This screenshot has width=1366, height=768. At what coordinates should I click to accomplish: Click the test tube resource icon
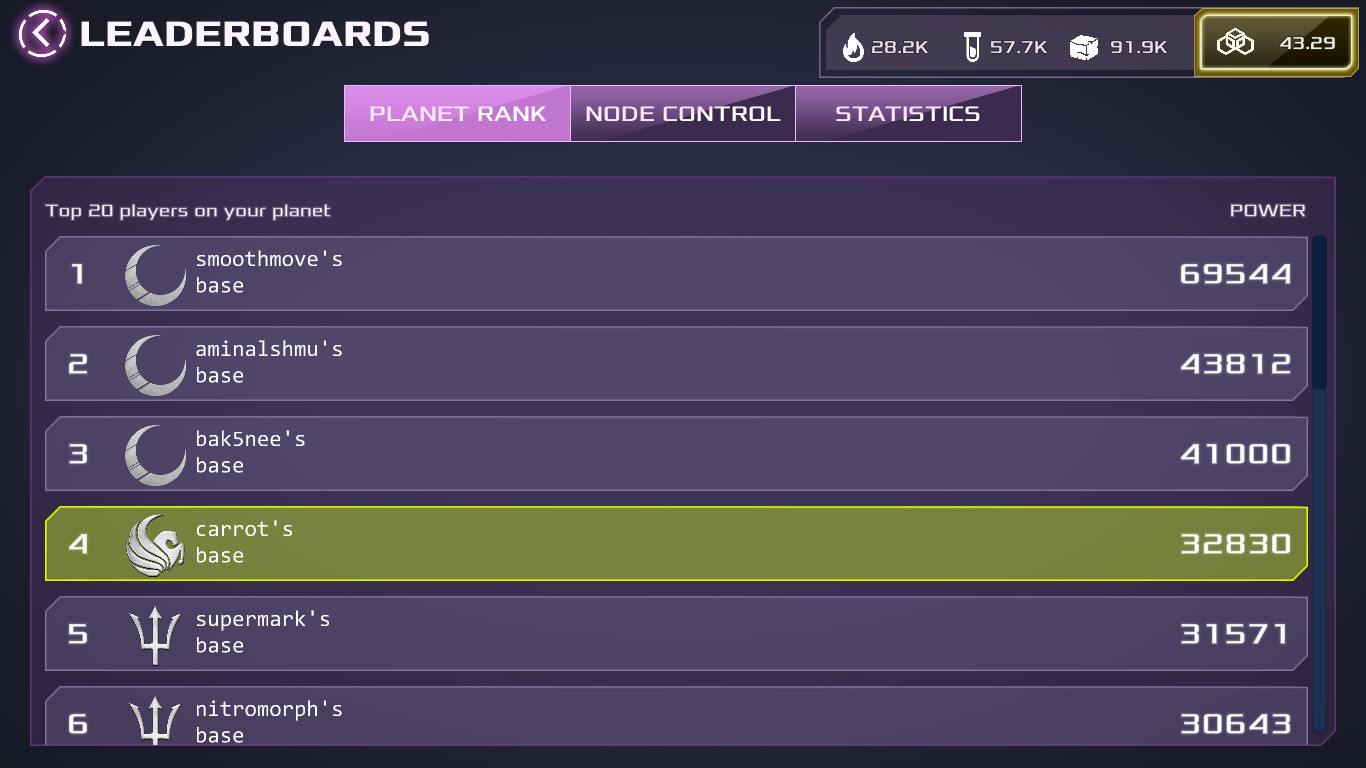pos(972,46)
